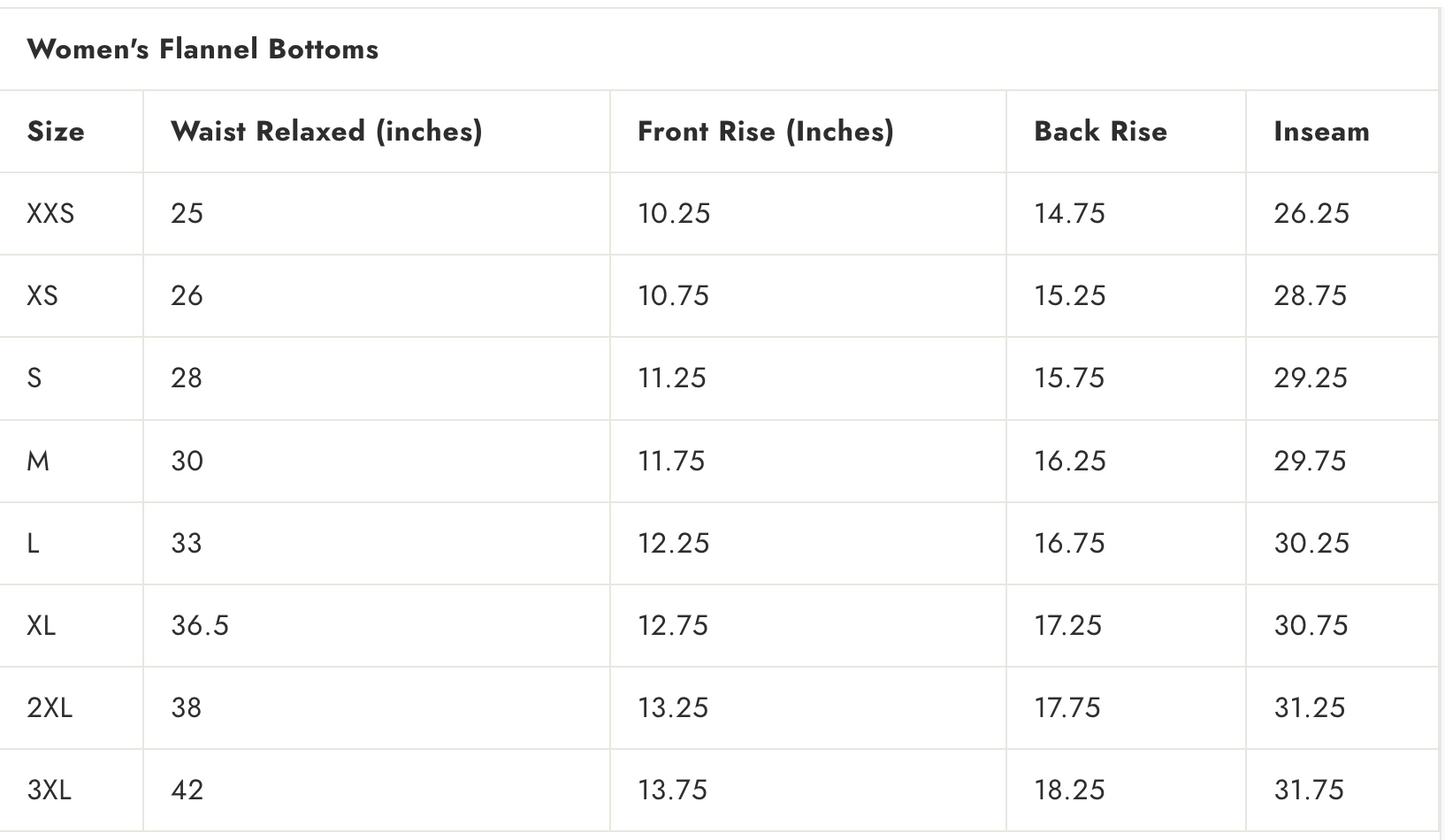The width and height of the screenshot is (1445, 840).
Task: Click the 26.25 inseam value
Action: 1311,213
